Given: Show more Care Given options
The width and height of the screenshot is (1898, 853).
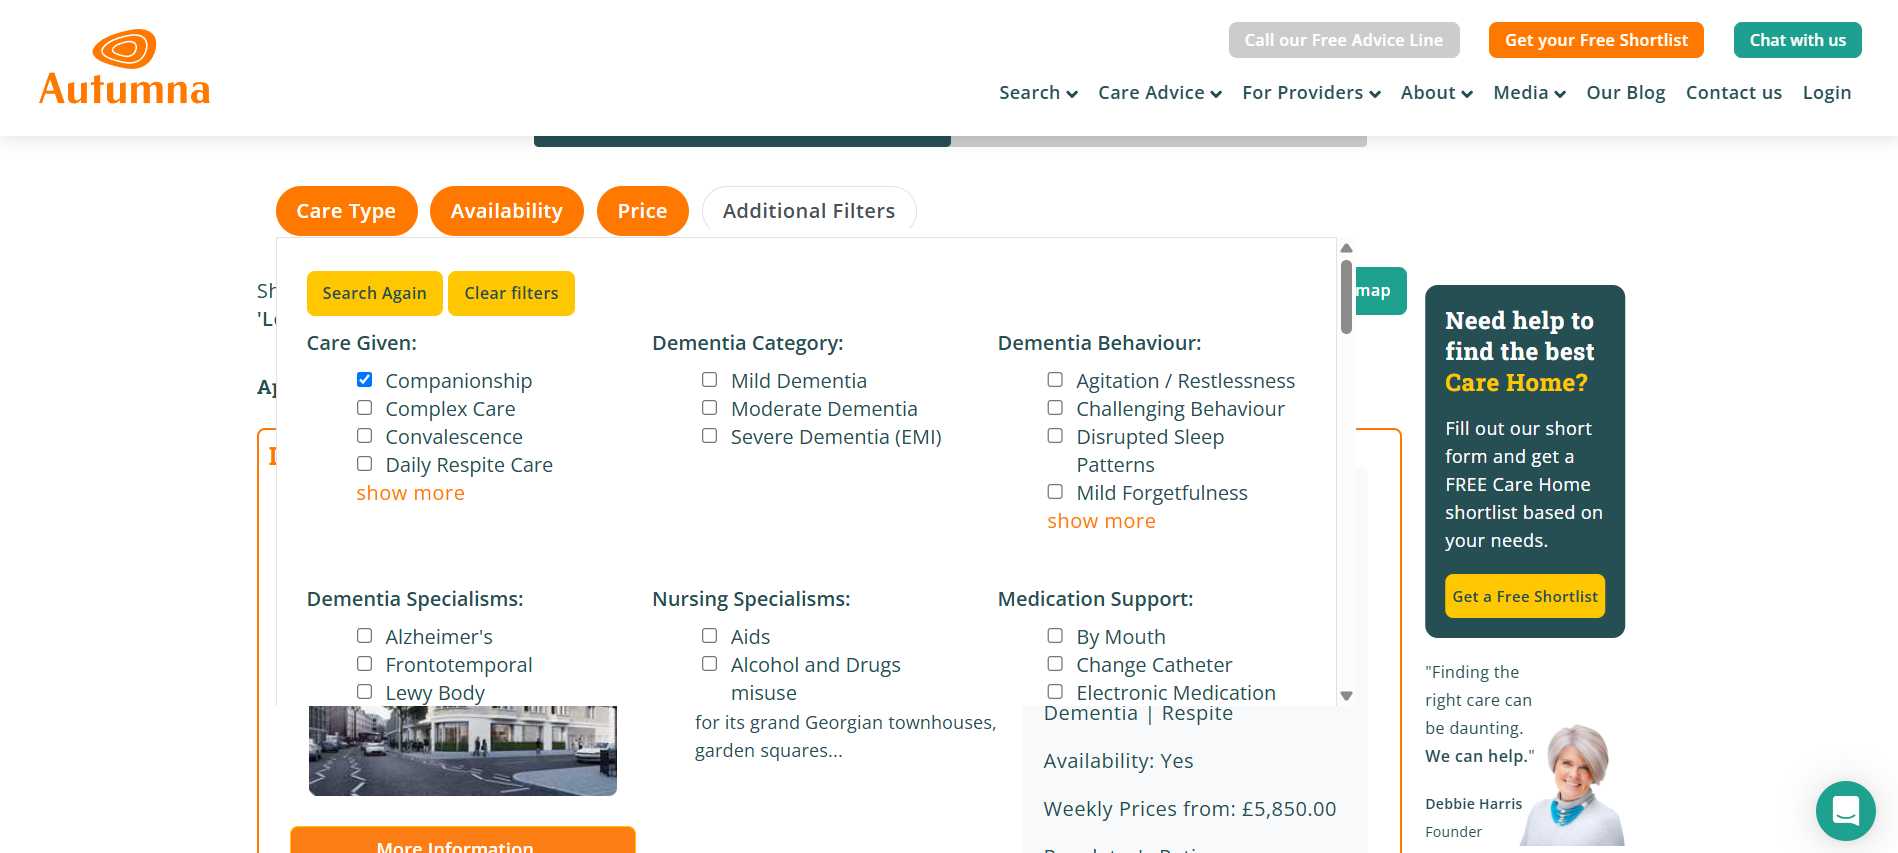Looking at the screenshot, I should 410,493.
